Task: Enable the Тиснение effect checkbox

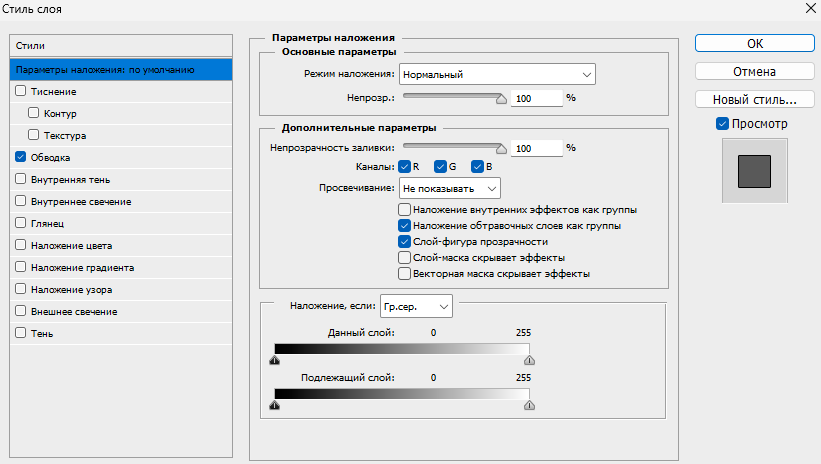Action: click(21, 92)
